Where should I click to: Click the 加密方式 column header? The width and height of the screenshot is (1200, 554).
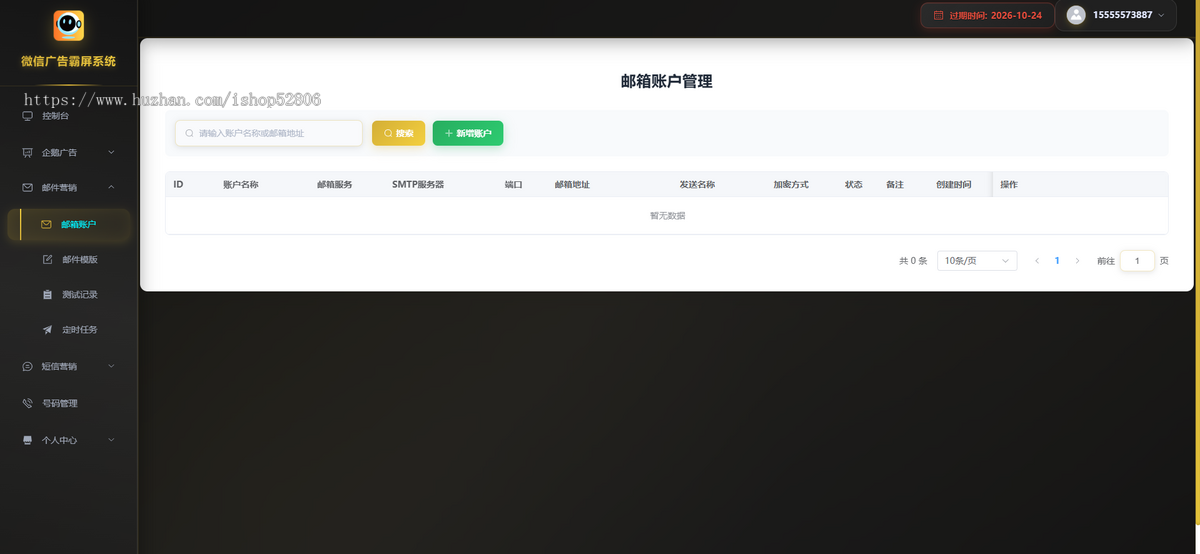tap(791, 185)
